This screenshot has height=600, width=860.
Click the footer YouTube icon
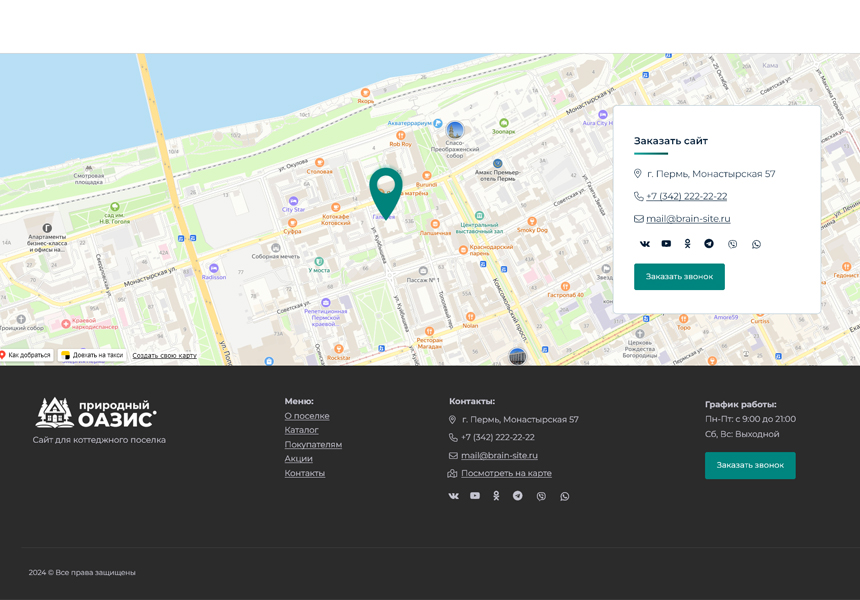(x=475, y=496)
